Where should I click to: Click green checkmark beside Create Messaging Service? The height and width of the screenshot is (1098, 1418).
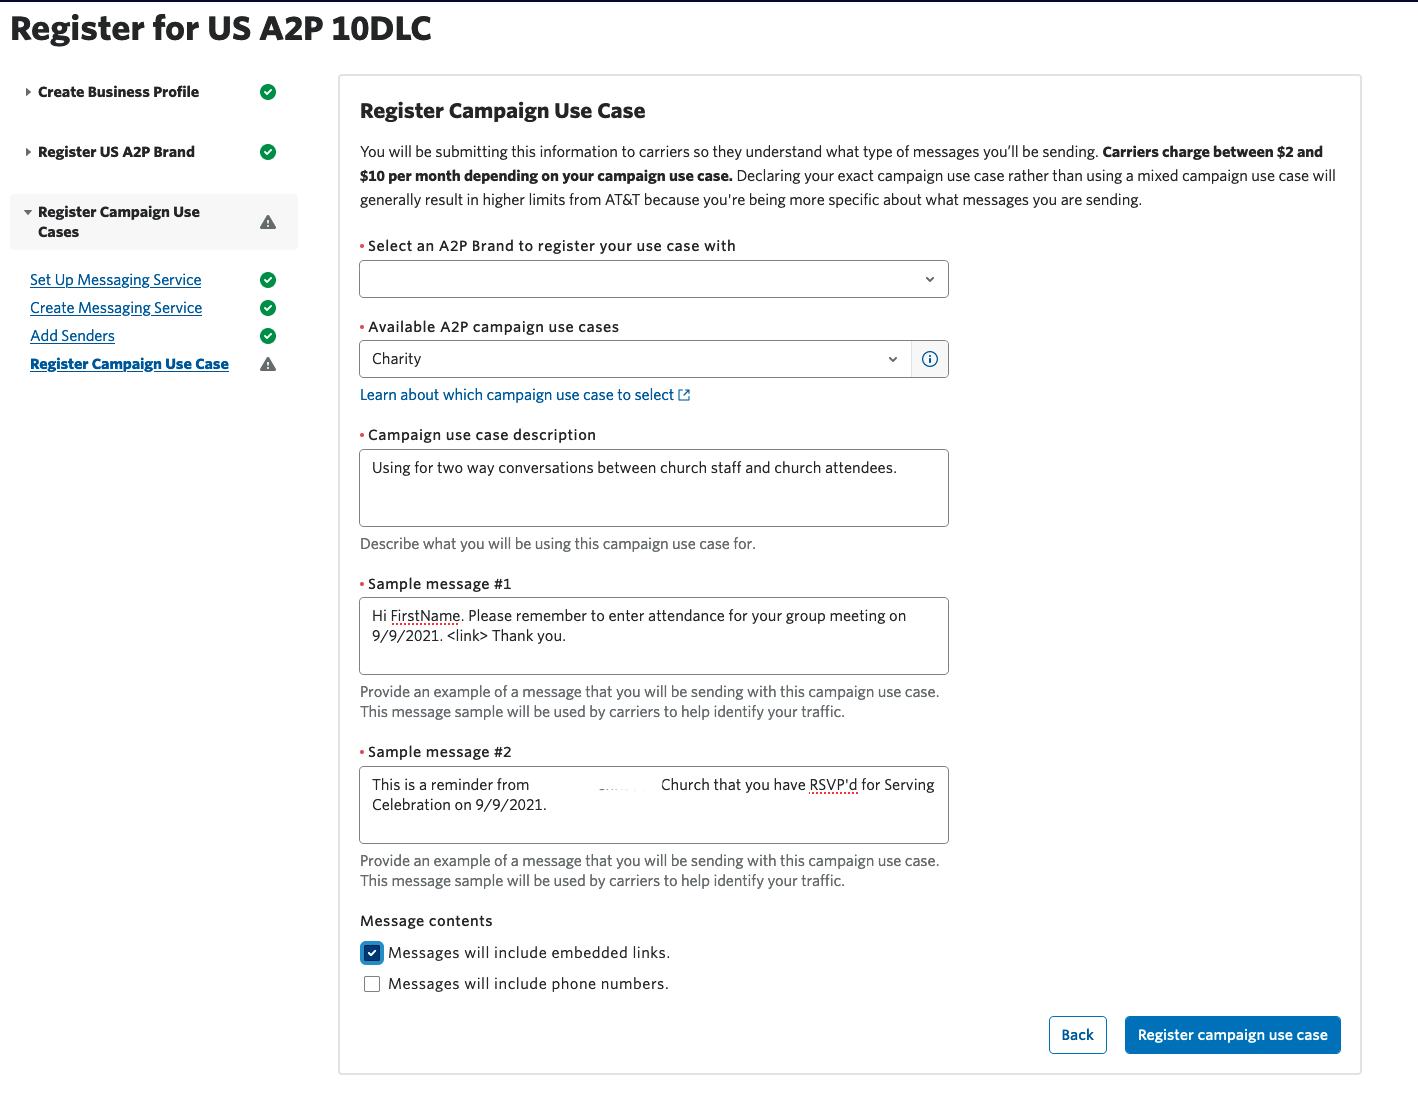268,308
